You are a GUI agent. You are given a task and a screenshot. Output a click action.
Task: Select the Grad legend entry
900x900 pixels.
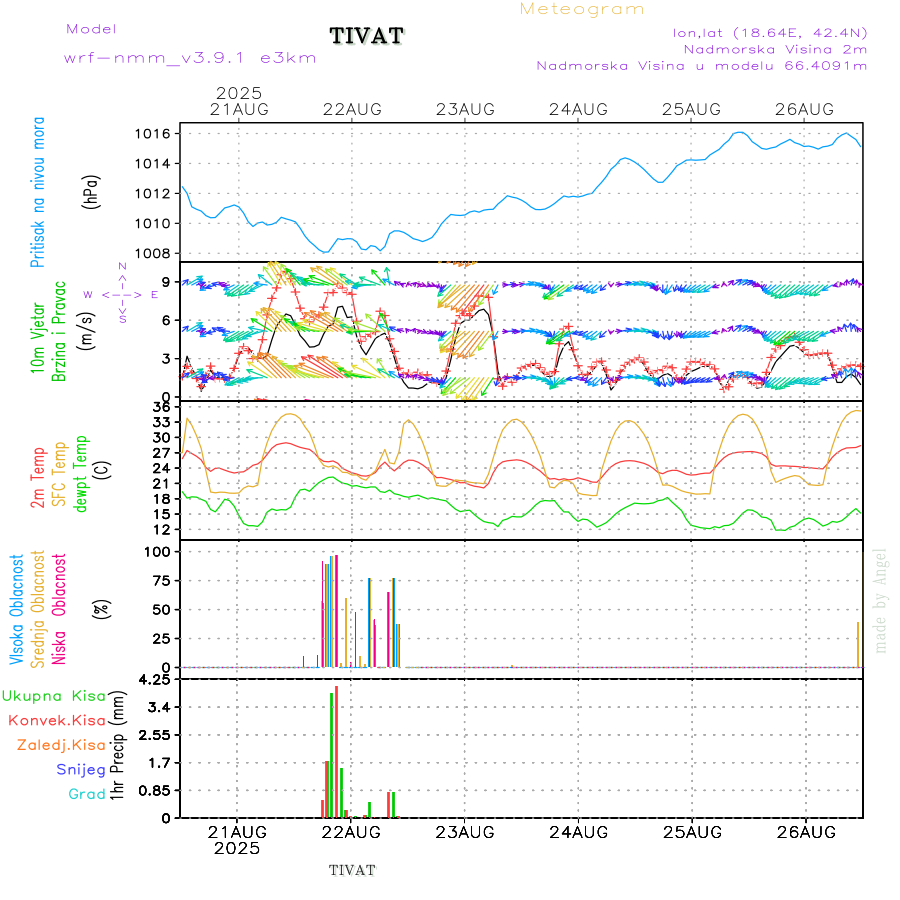pos(86,794)
